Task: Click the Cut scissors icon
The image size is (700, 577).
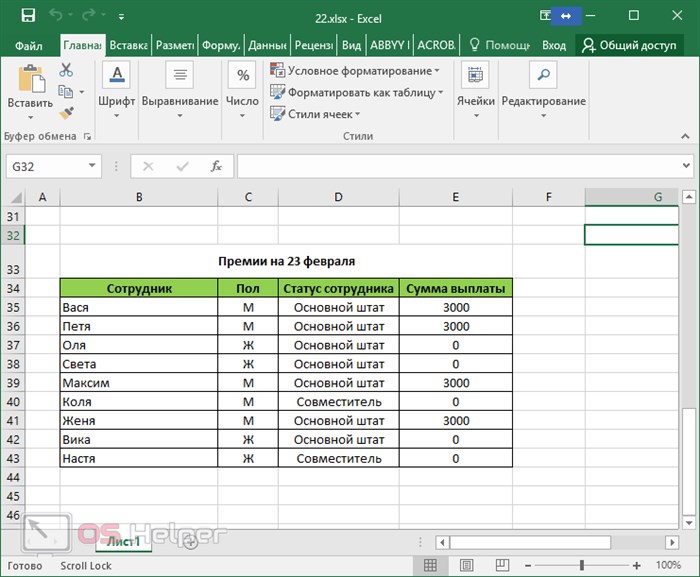Action: (66, 70)
